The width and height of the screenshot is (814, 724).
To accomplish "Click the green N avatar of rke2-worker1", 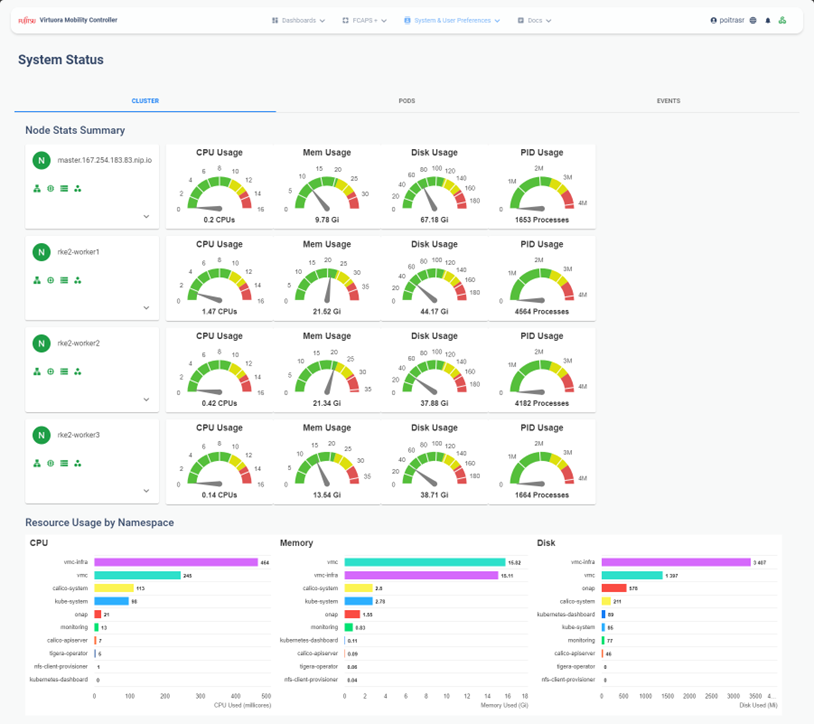I will click(41, 252).
